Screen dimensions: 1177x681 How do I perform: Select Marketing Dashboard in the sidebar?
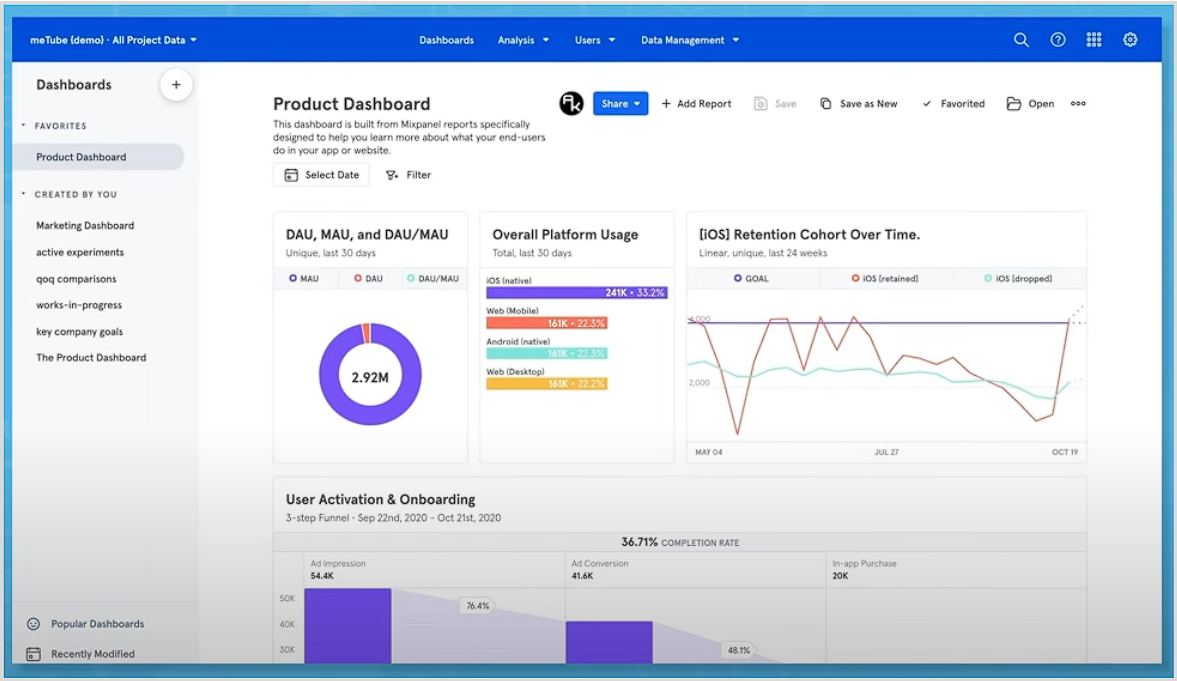pos(85,226)
